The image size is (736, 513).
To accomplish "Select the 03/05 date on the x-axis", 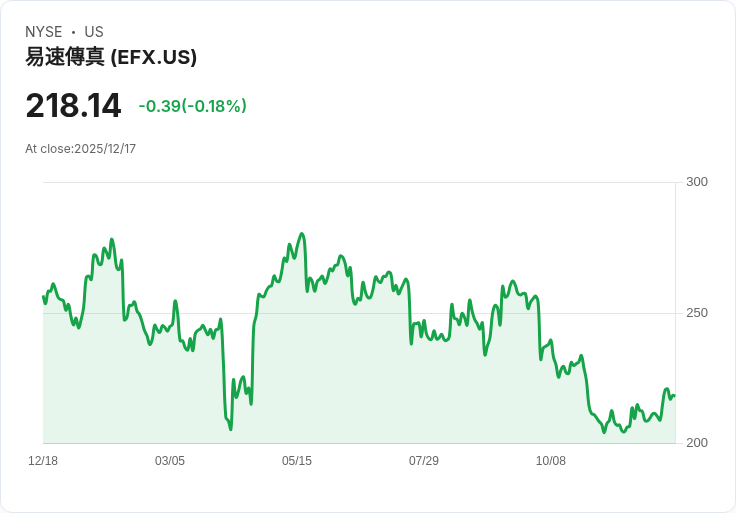I will coord(170,461).
